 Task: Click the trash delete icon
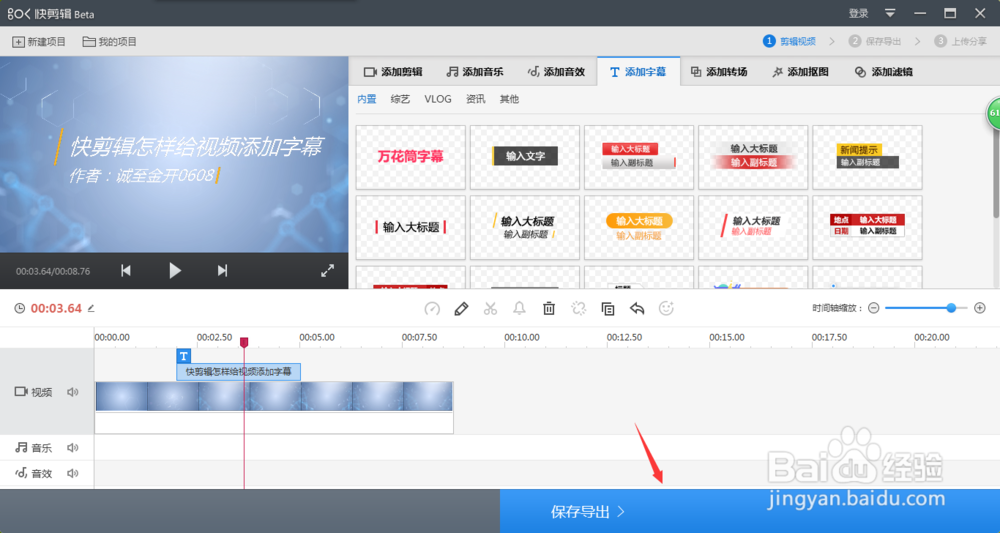548,309
